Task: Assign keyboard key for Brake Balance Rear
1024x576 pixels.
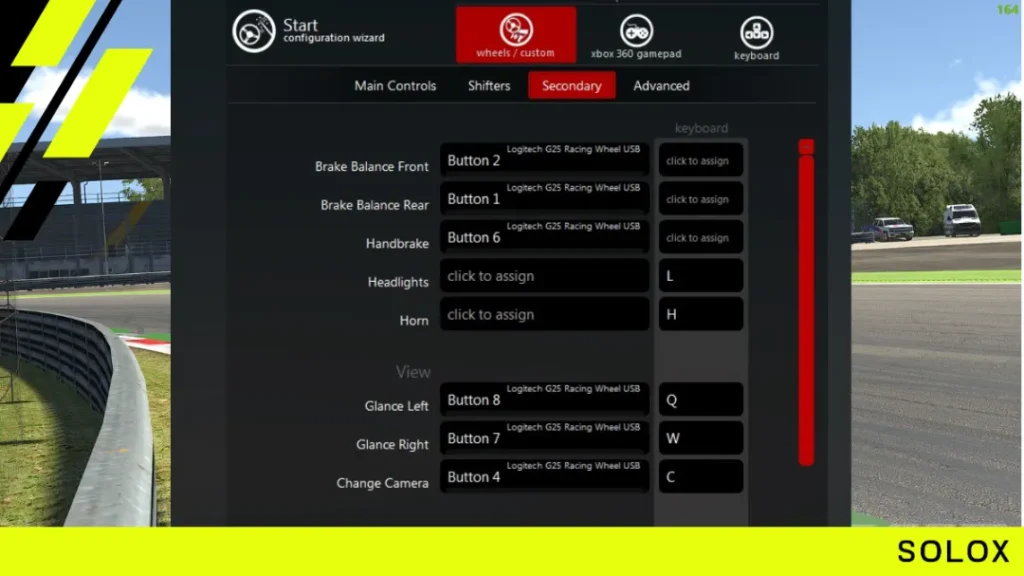Action: pos(701,199)
